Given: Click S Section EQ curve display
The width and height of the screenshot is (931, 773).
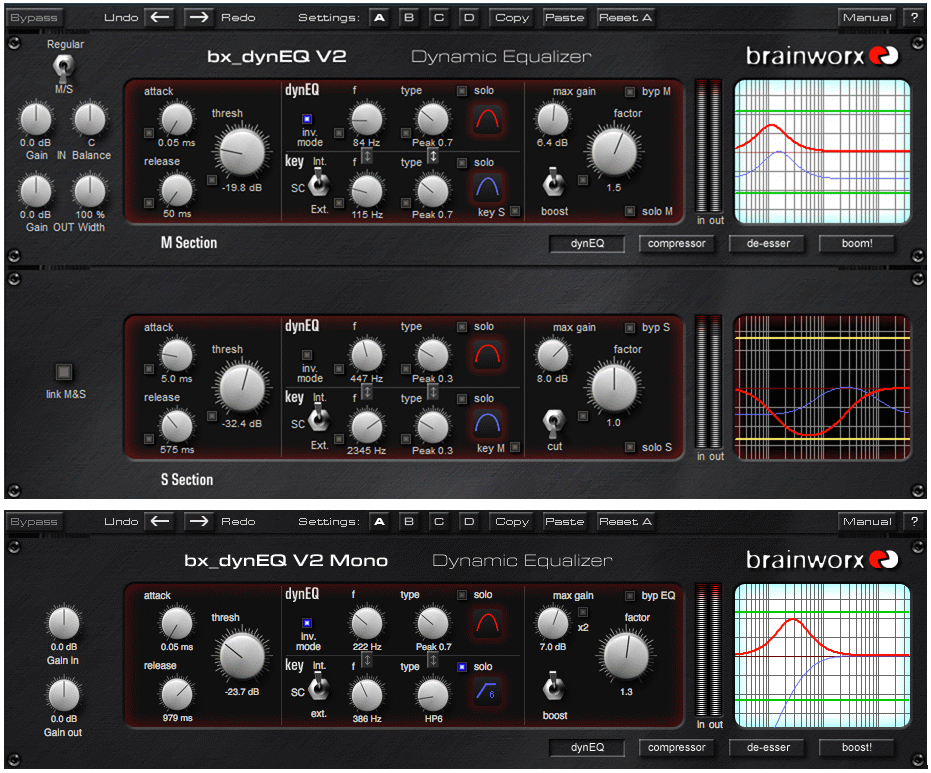Looking at the screenshot, I should (x=822, y=388).
